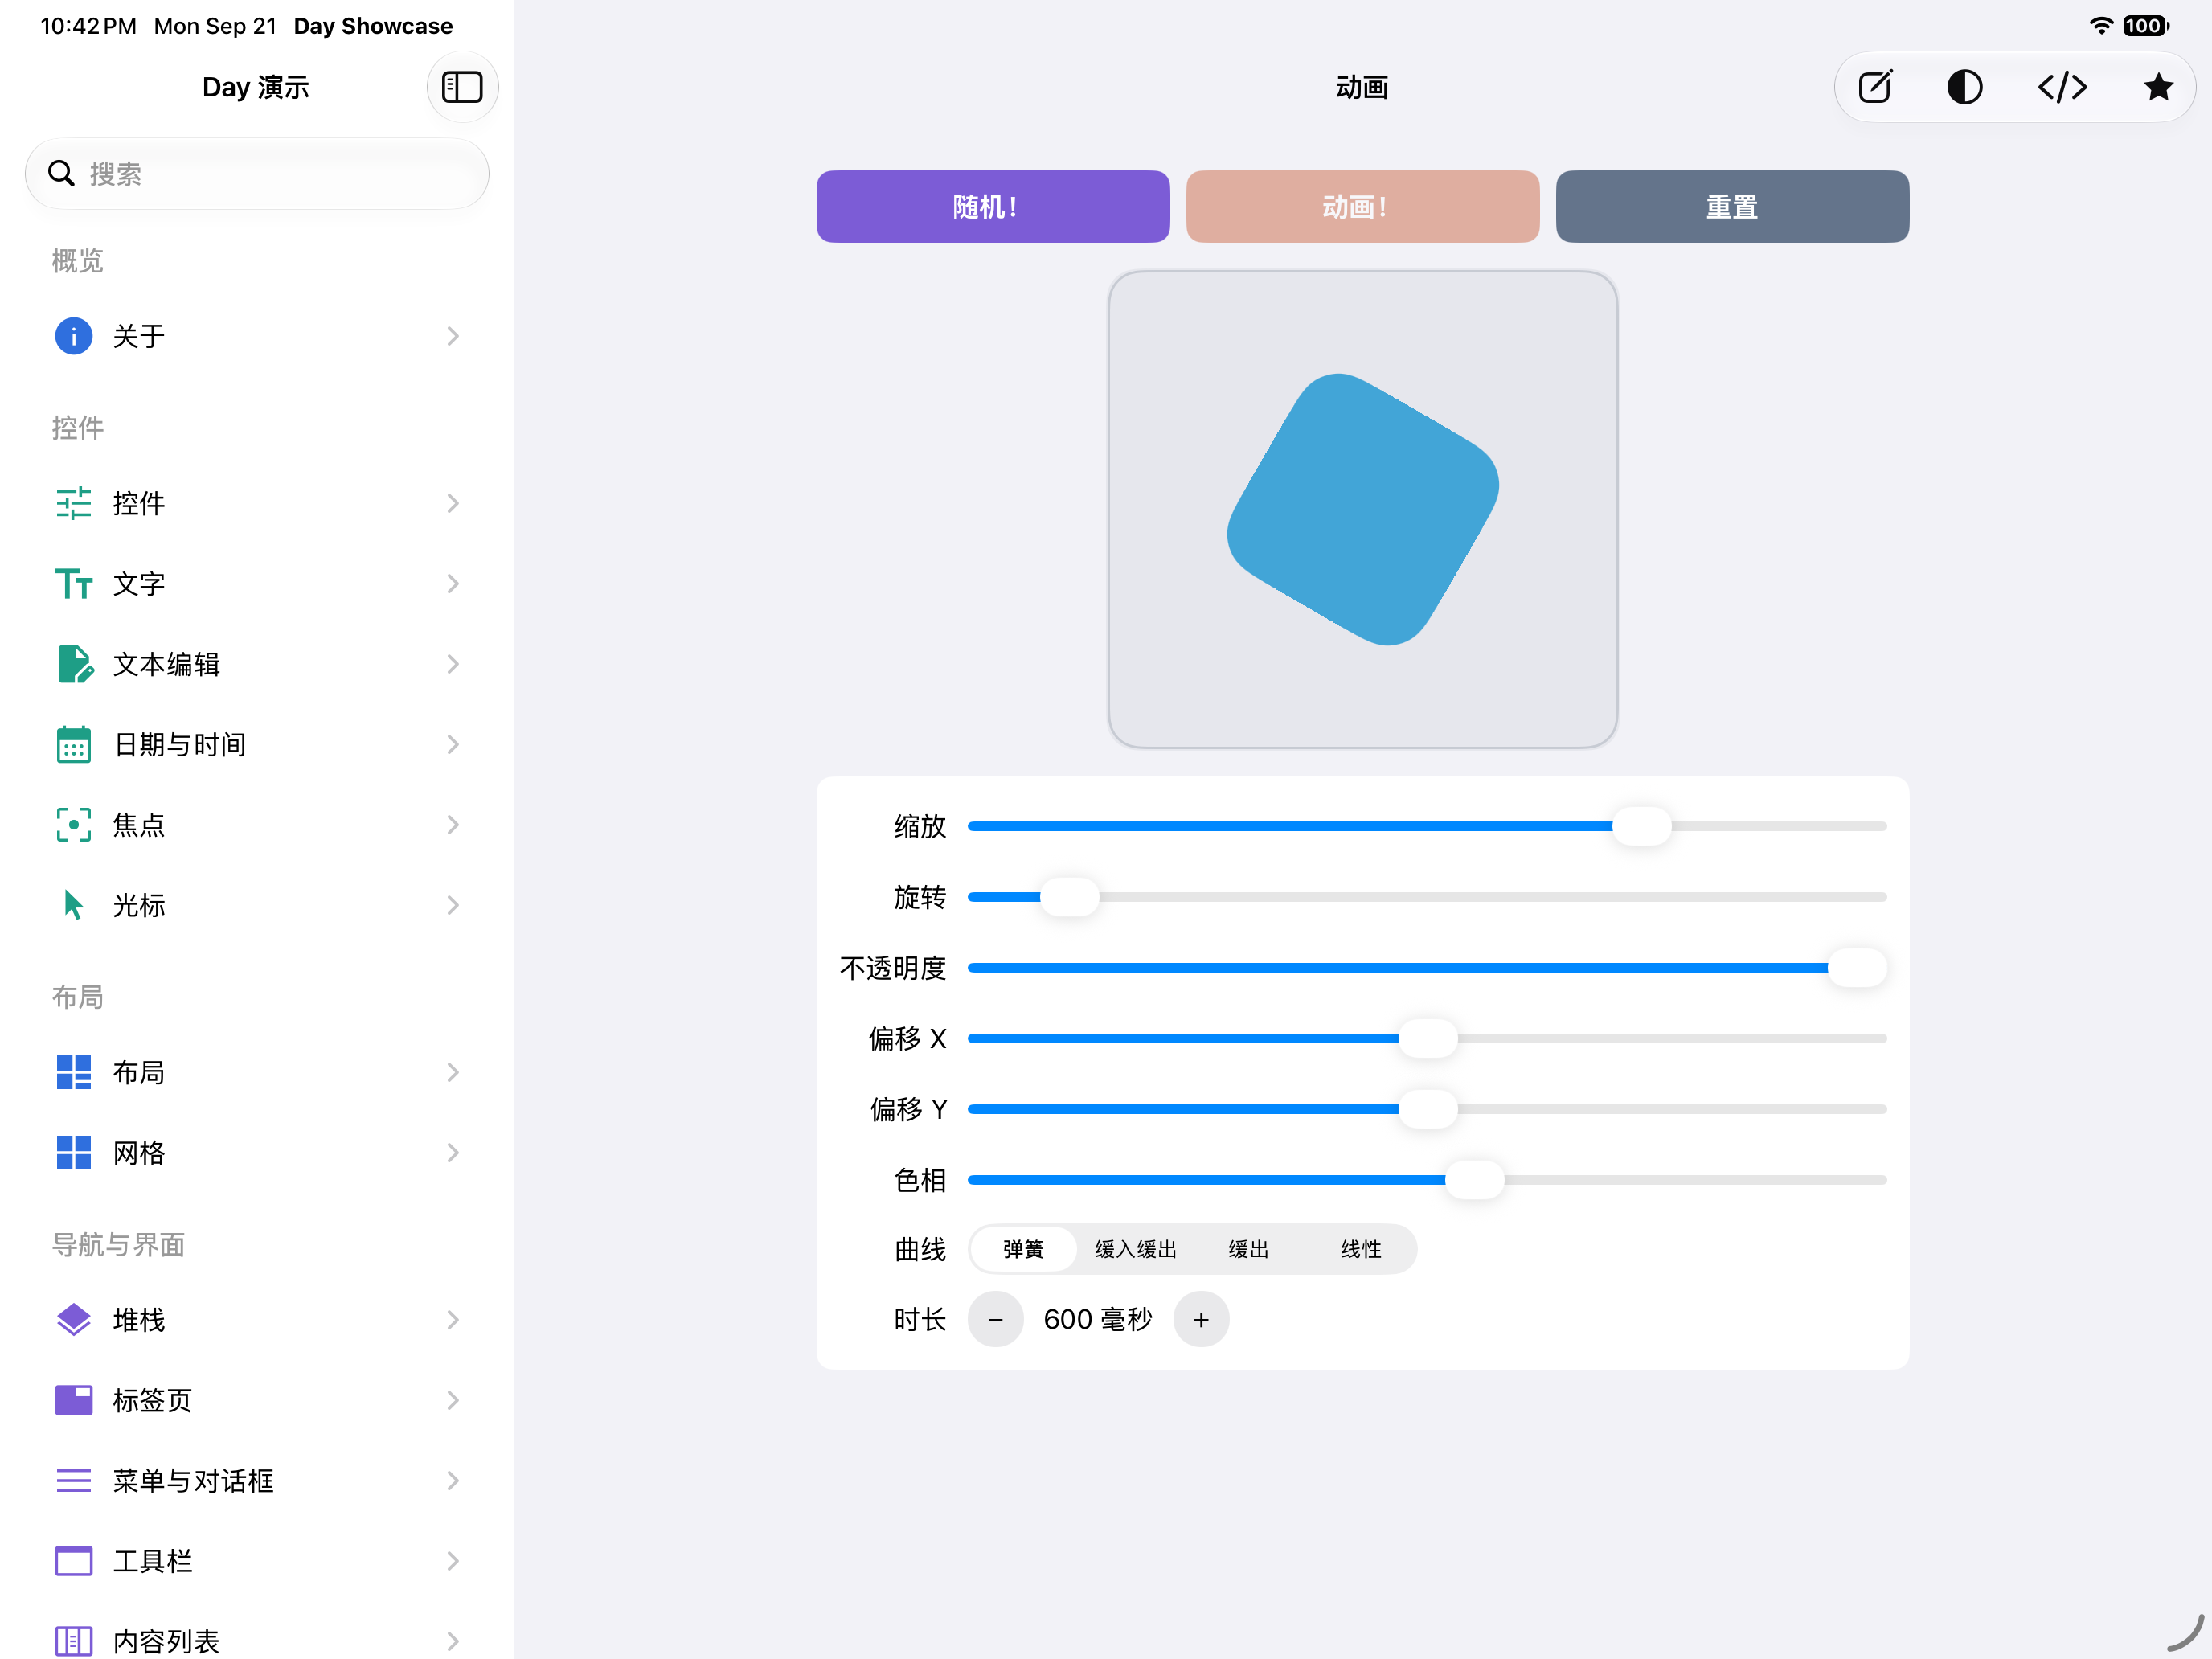Decrease duration with the minus button
Viewport: 2212px width, 1659px height.
click(x=995, y=1320)
